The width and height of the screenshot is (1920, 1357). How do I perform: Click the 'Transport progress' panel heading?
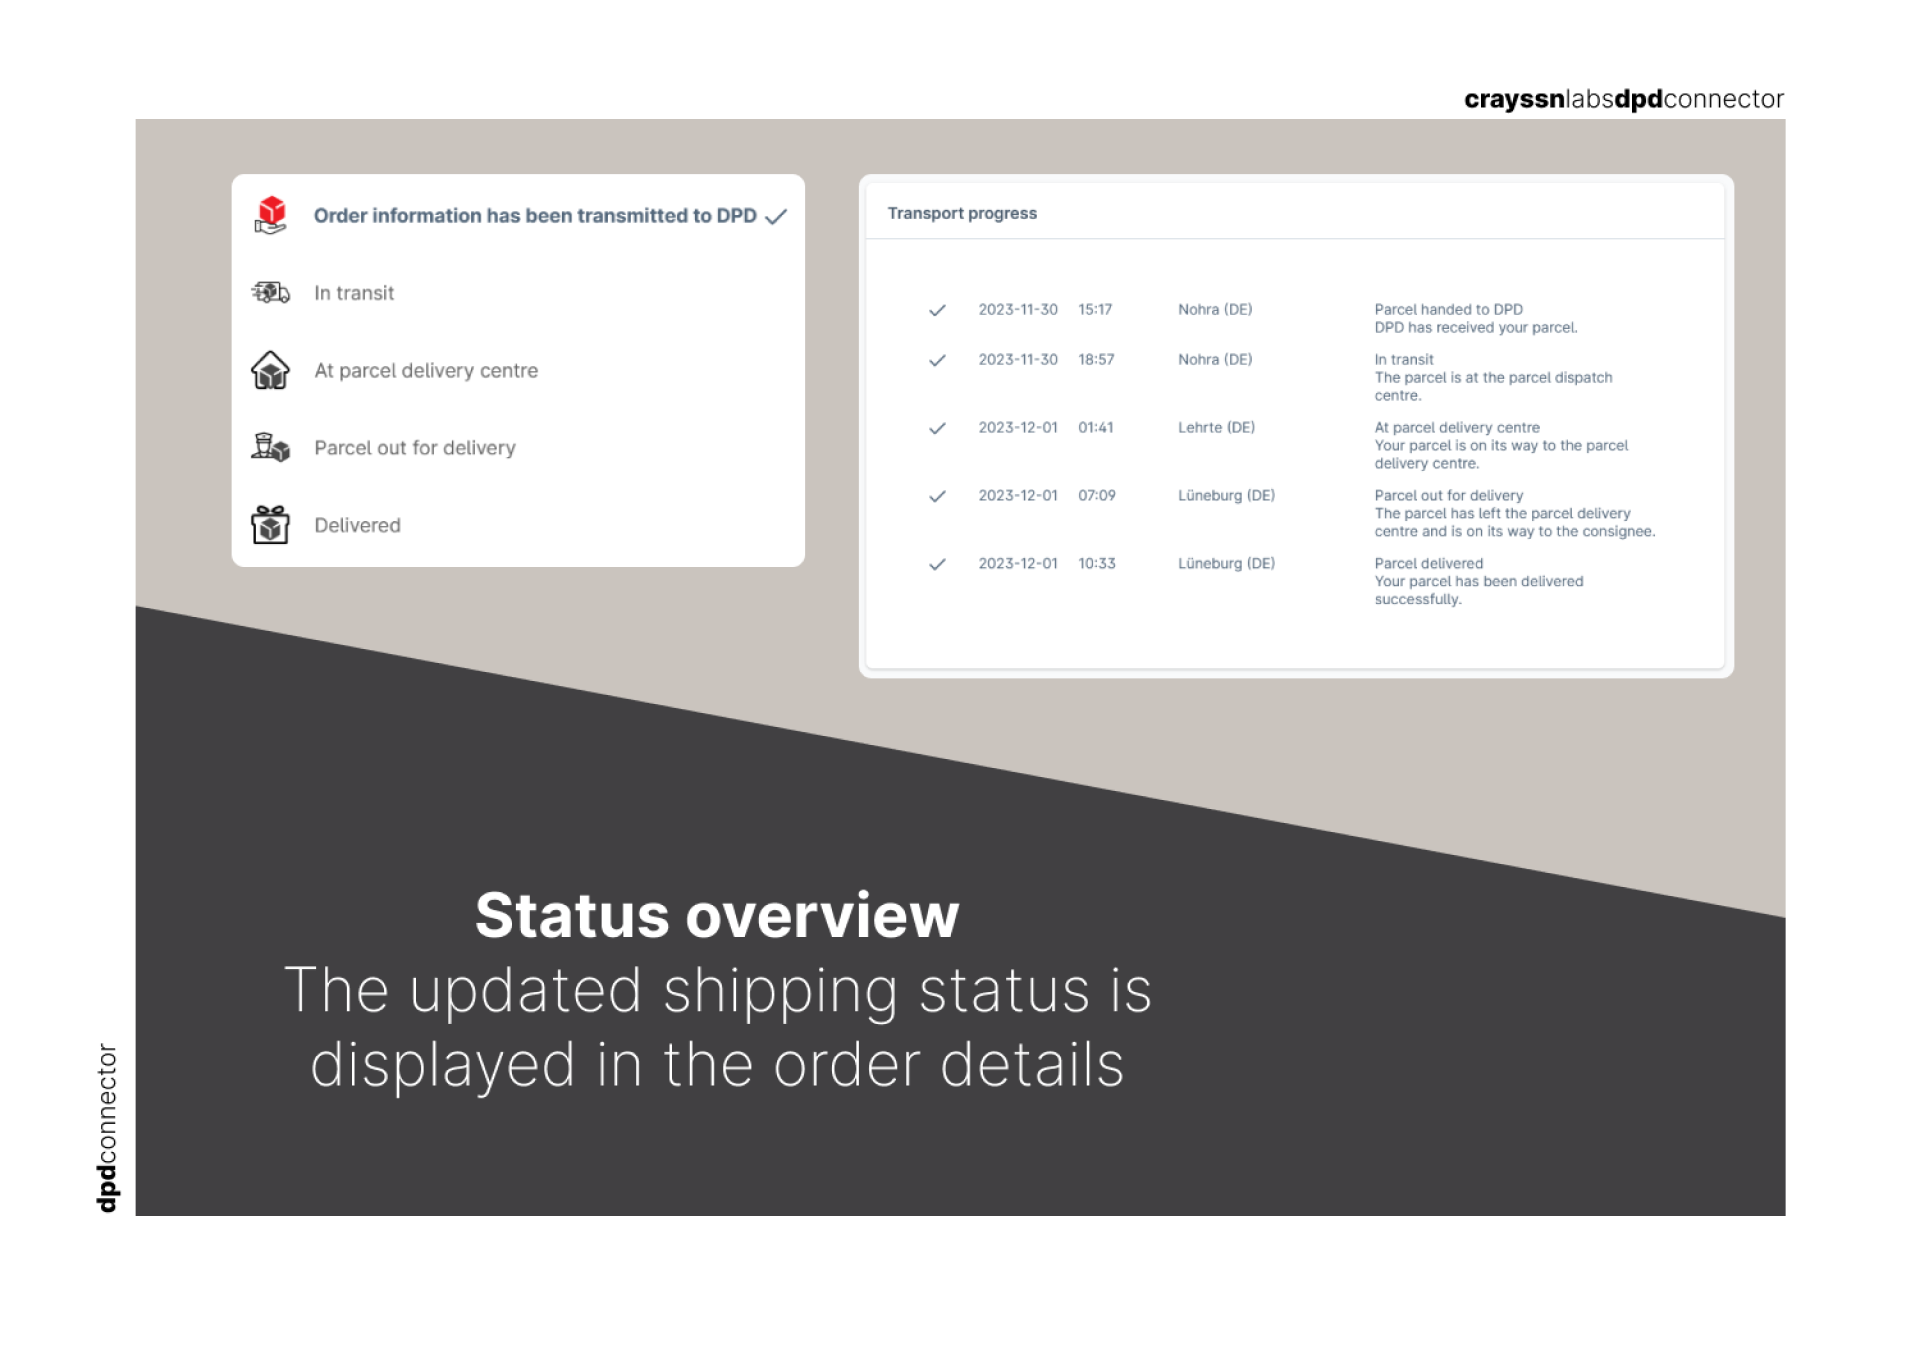[962, 213]
